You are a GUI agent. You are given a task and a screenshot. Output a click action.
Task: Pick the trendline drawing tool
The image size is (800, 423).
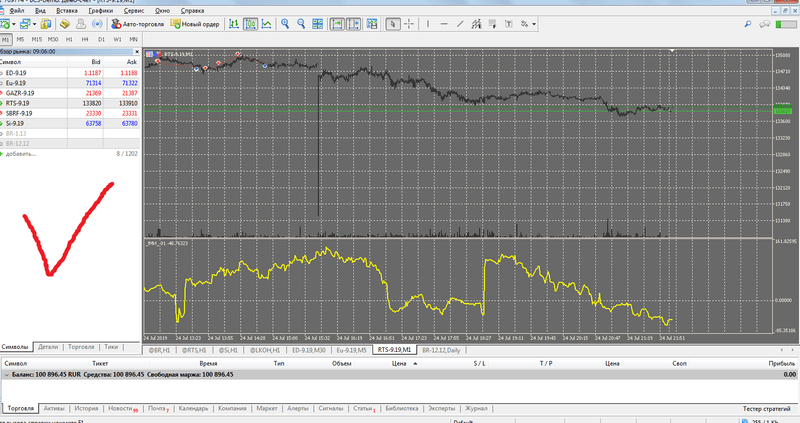[x=460, y=24]
